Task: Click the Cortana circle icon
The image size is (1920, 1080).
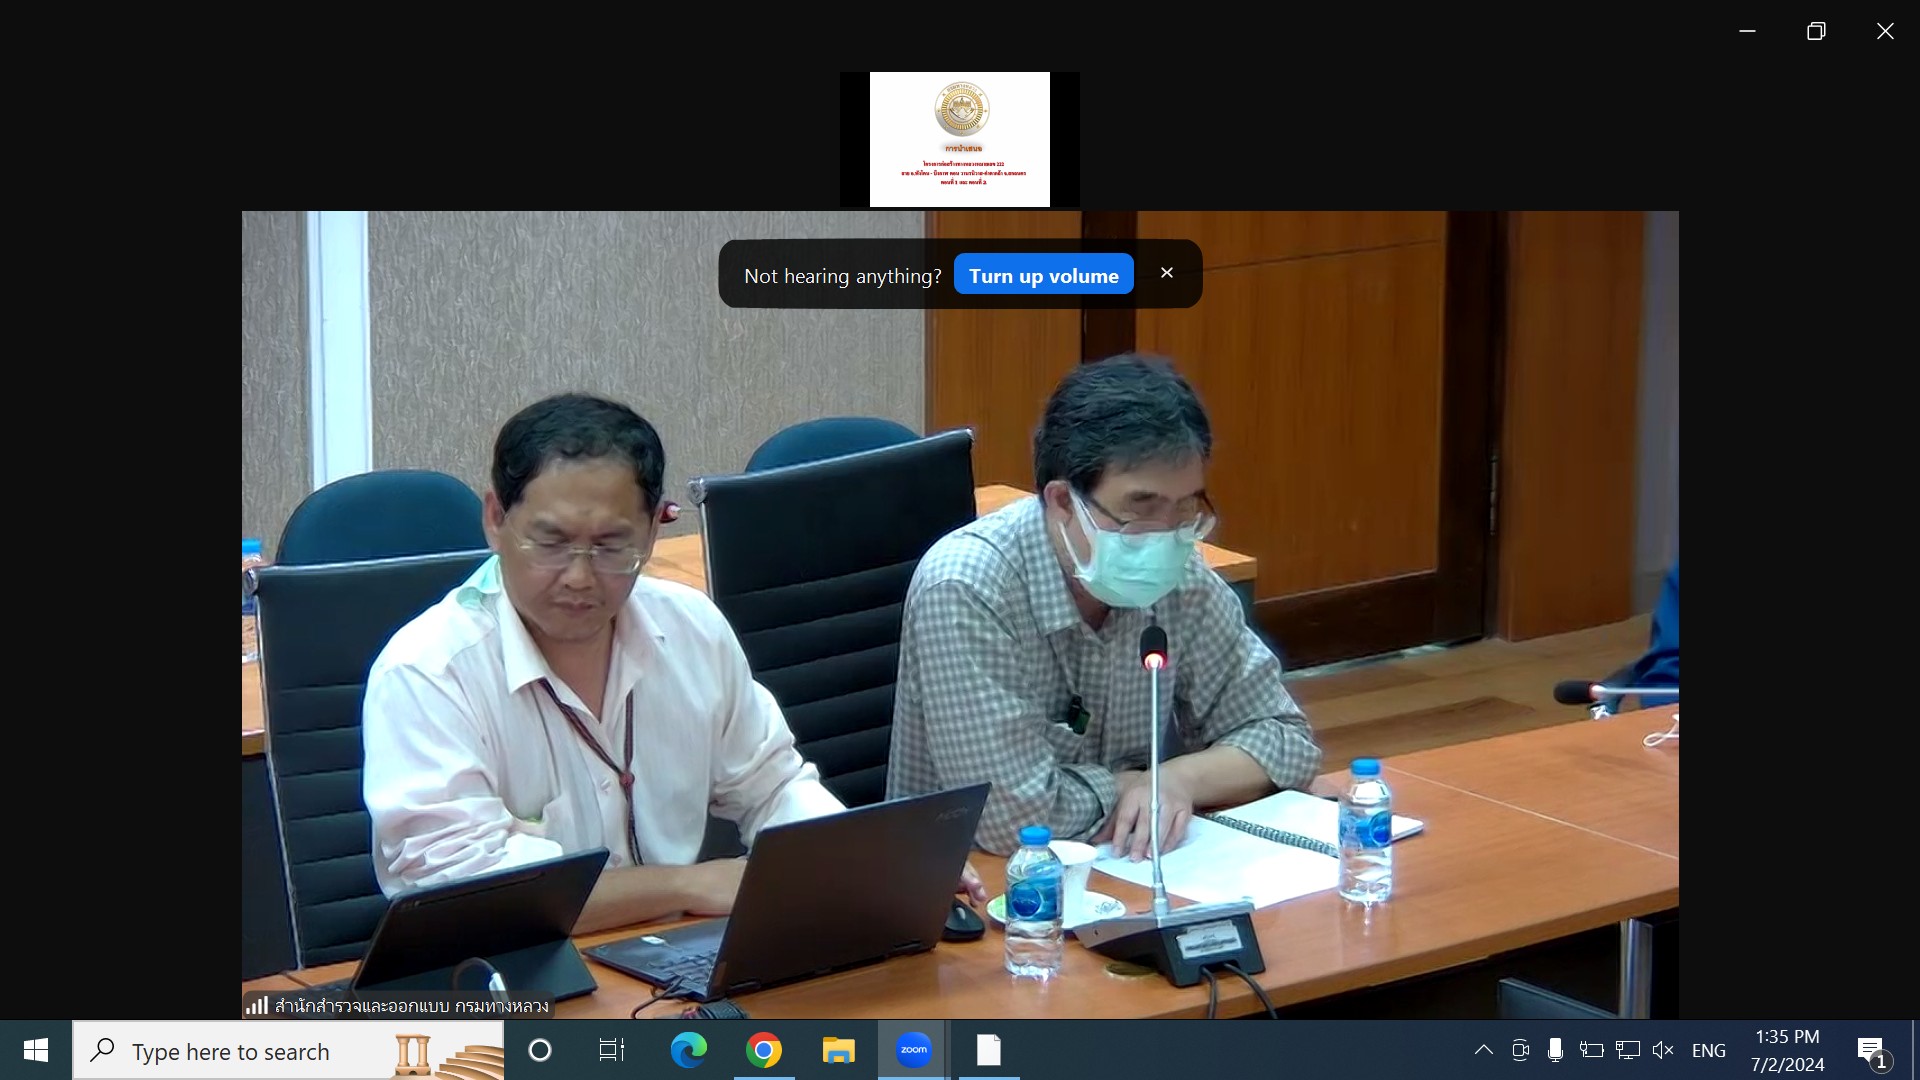Action: 540,1050
